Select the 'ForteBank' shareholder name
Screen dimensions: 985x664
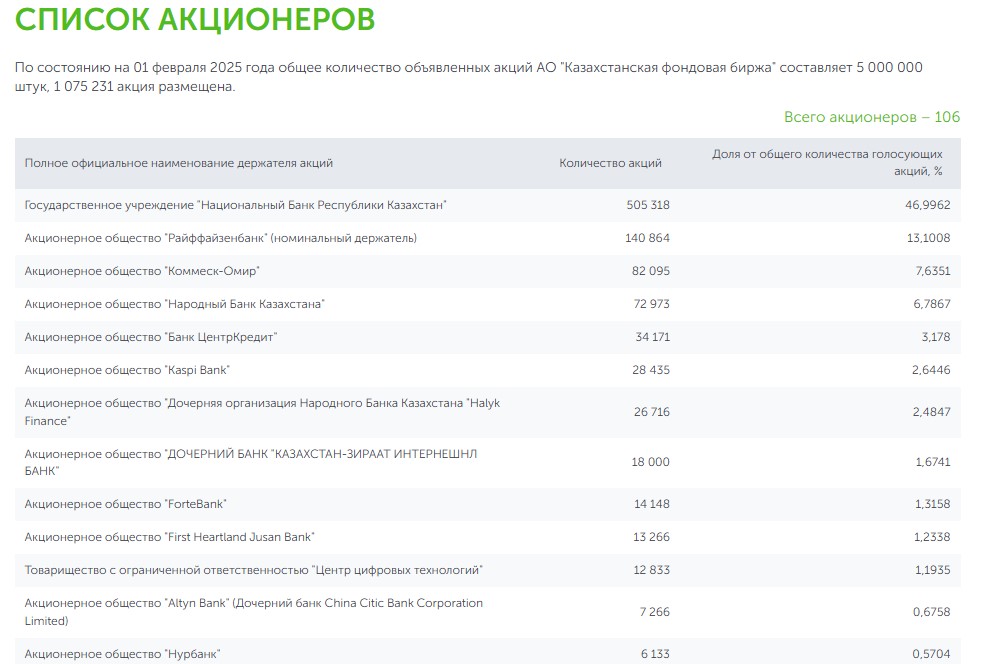(126, 504)
